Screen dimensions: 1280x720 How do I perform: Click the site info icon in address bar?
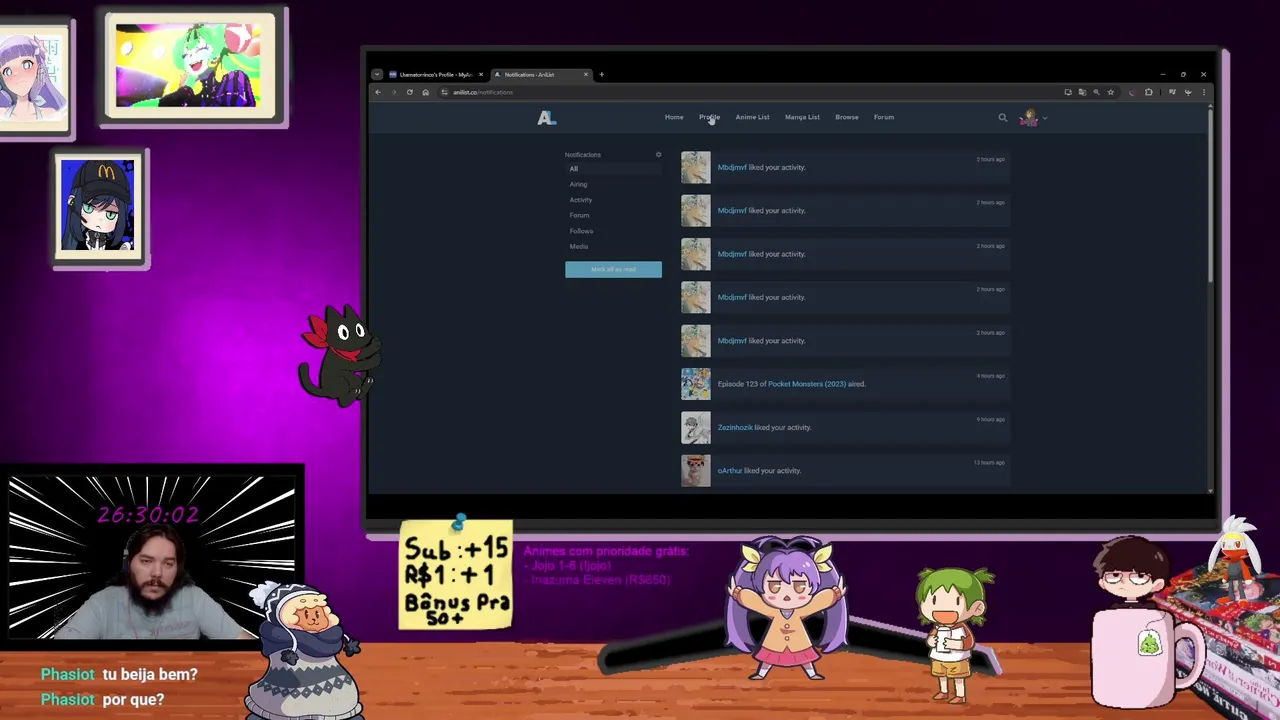[444, 92]
